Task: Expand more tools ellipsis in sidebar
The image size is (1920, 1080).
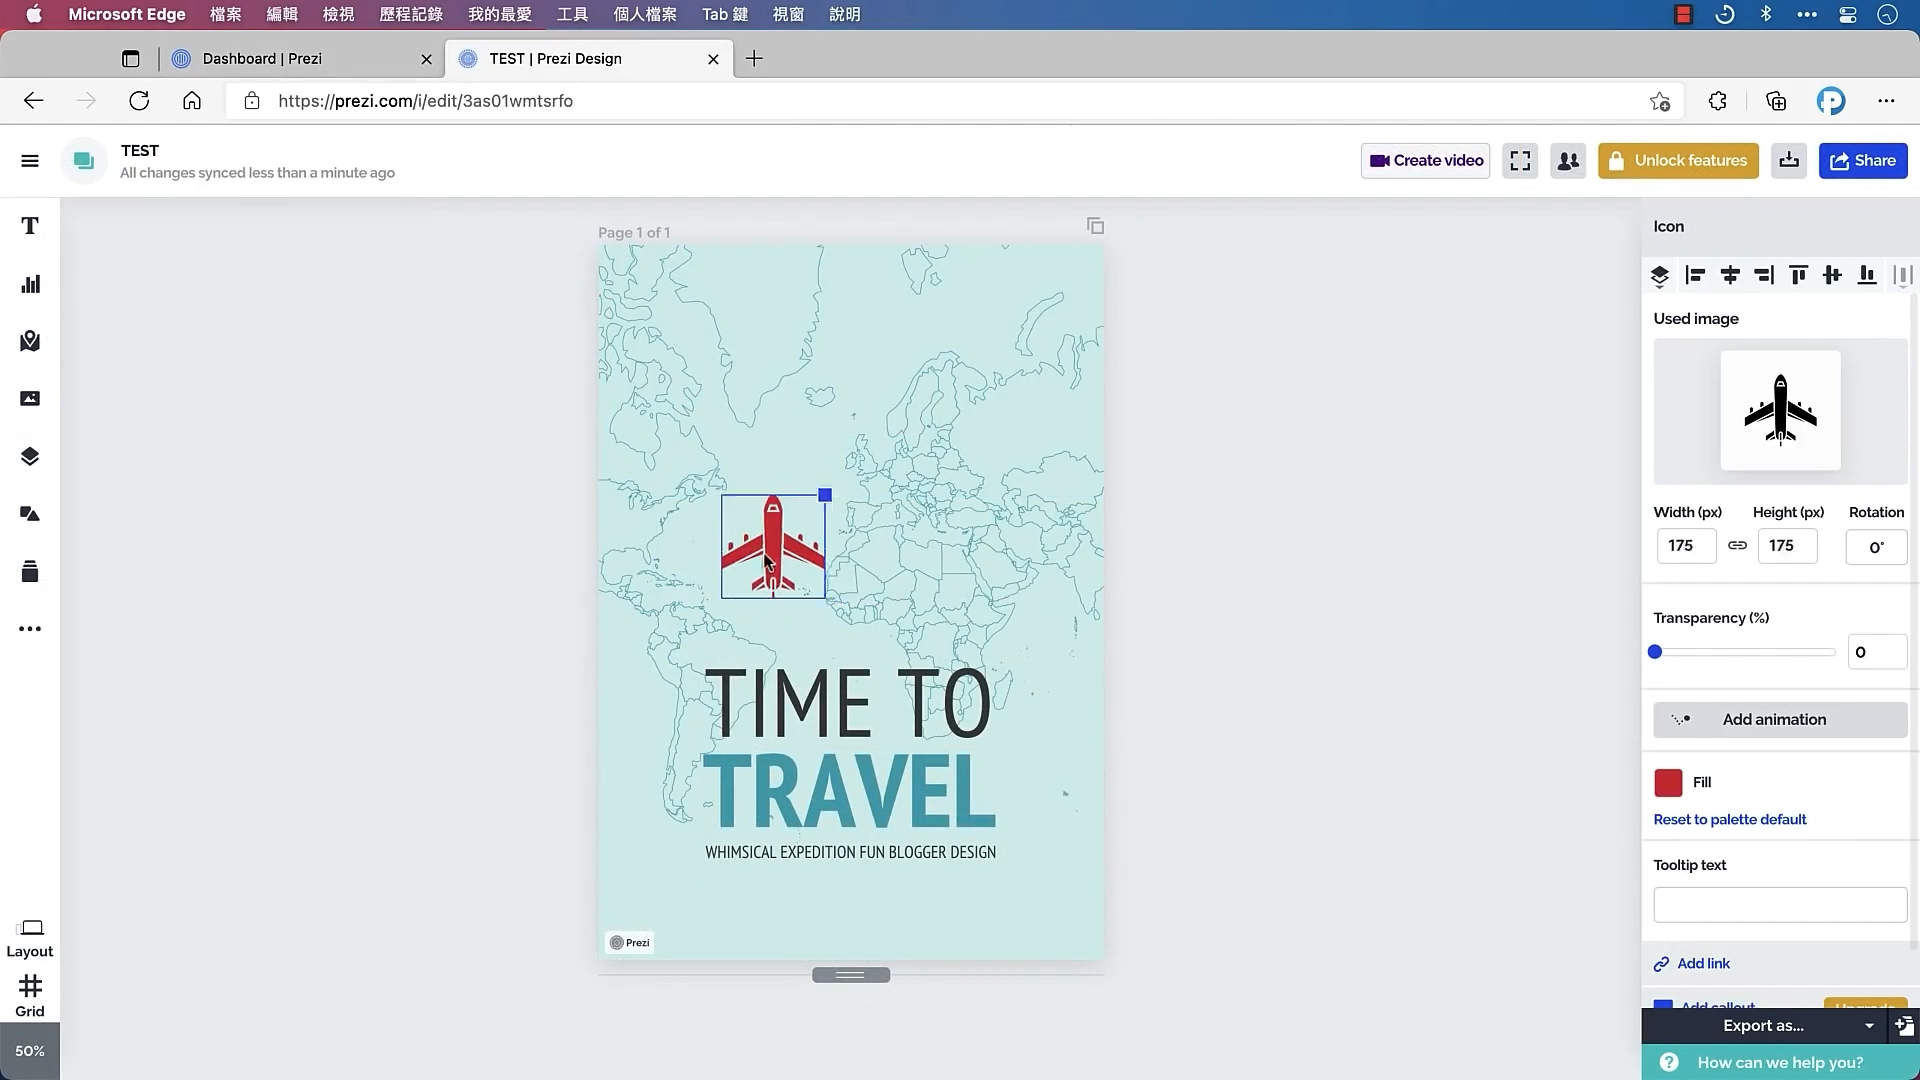Action: click(x=30, y=629)
